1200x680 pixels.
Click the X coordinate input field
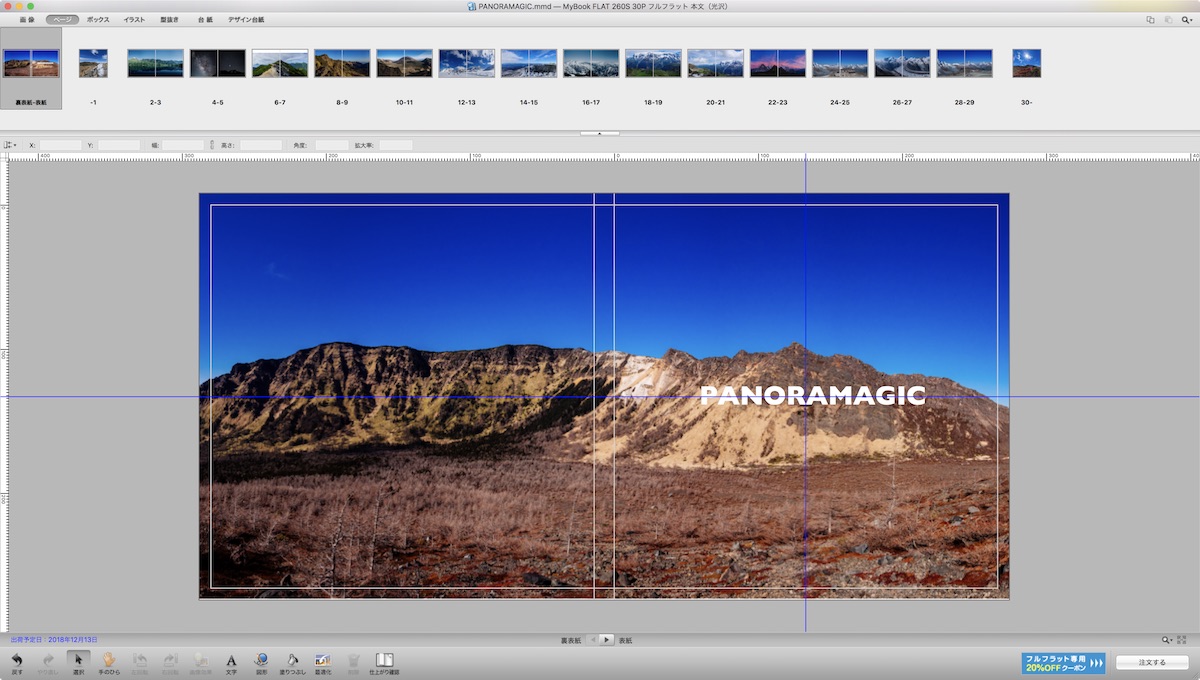[x=60, y=145]
